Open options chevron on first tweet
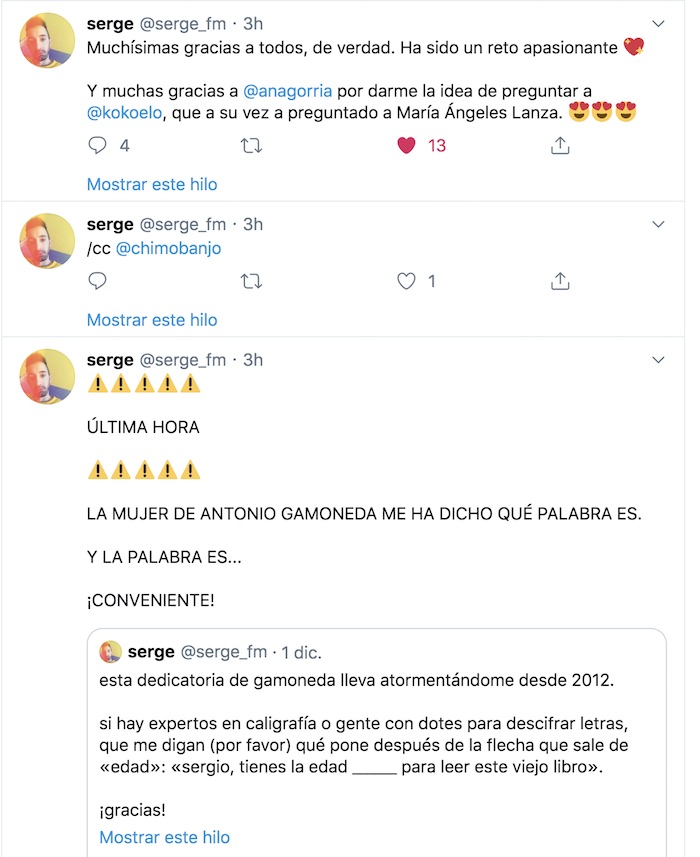The width and height of the screenshot is (700, 857). 658,23
